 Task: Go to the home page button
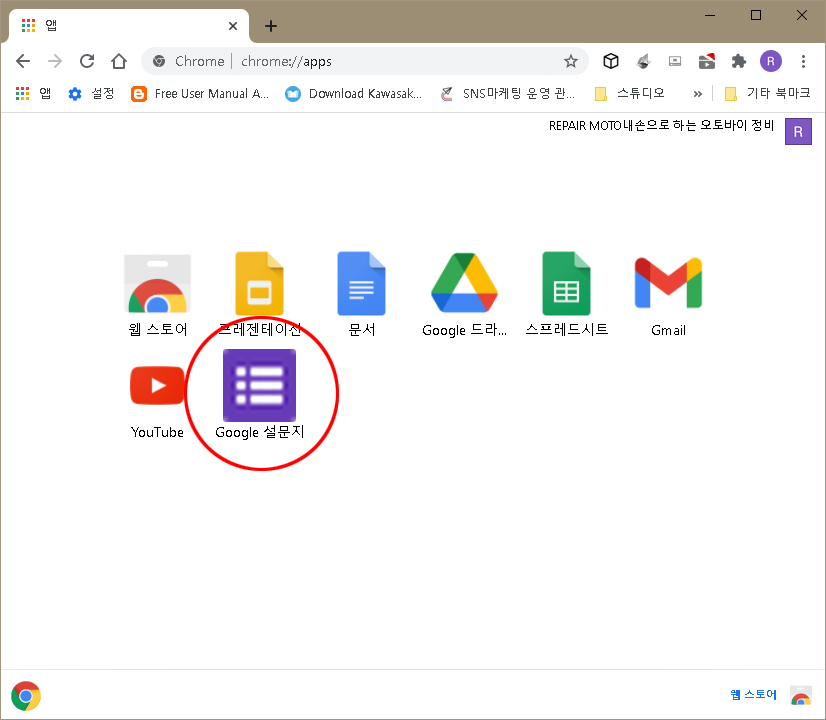(119, 61)
